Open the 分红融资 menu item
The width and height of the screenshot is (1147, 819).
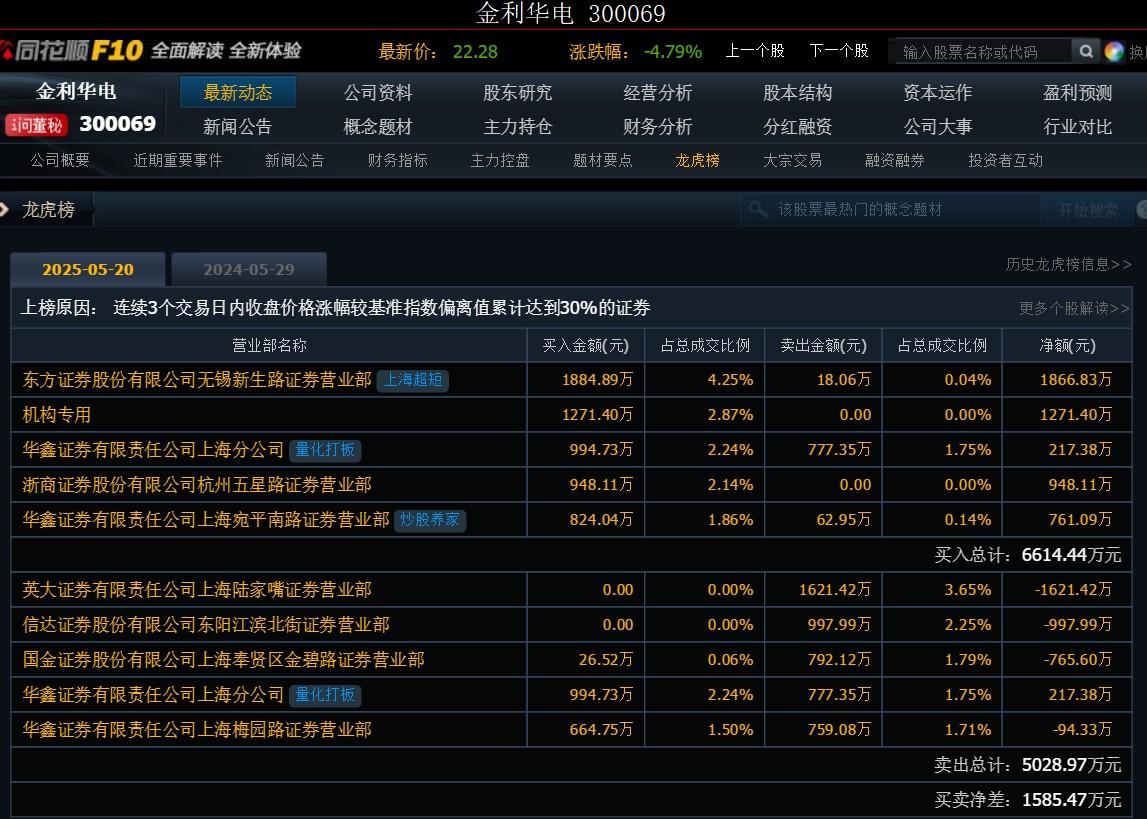[x=797, y=127]
